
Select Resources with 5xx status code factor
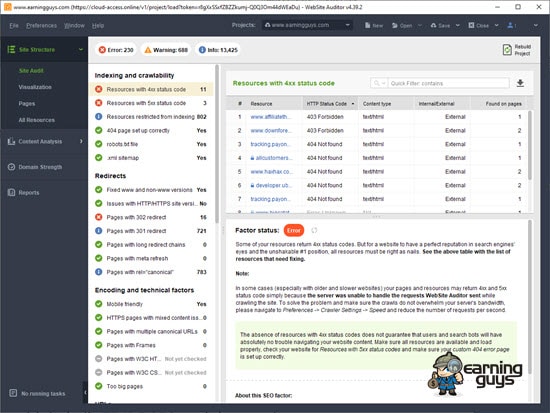[x=152, y=103]
